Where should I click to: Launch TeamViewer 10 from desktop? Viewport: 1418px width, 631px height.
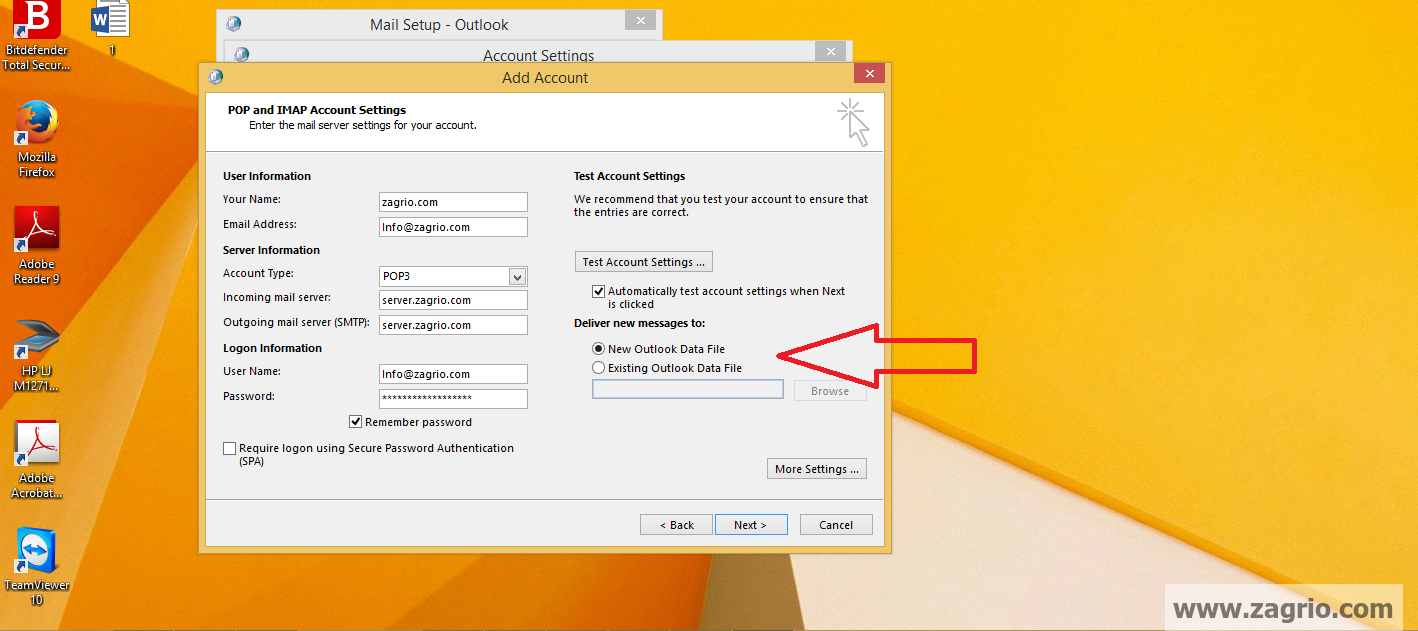37,567
